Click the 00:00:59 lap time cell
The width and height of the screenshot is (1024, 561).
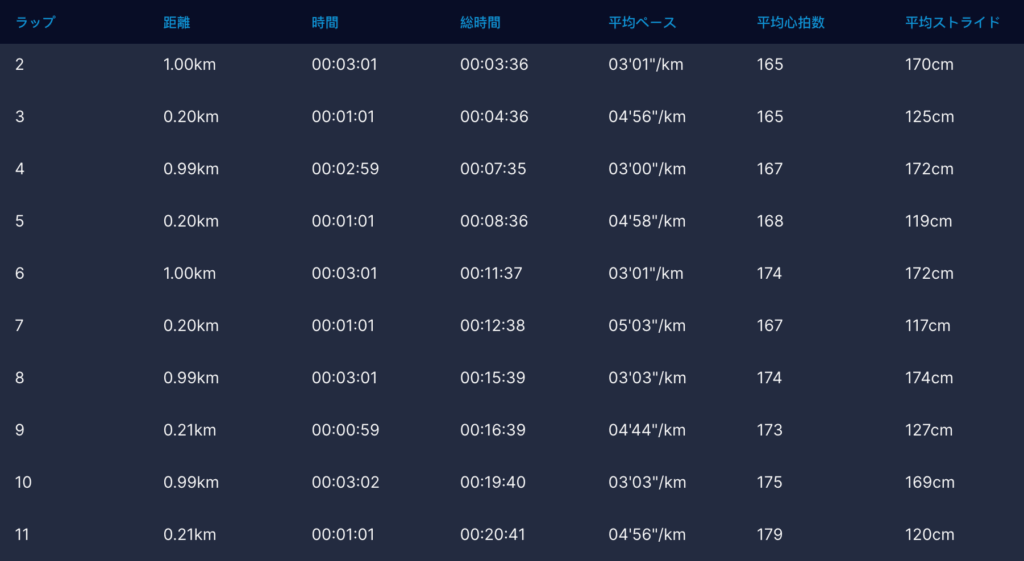click(x=345, y=430)
